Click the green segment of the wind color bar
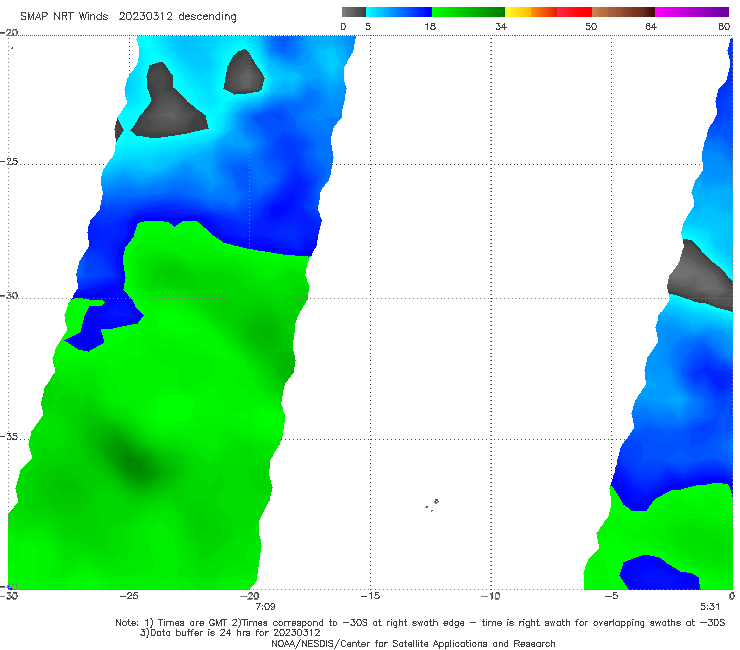 (468, 12)
